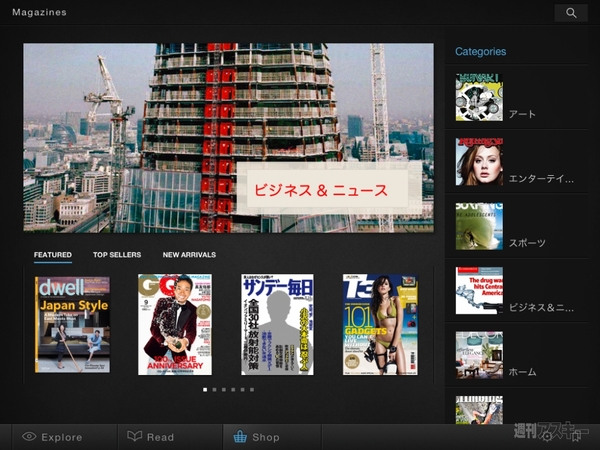
Task: Select the アート category thumbnail
Action: (x=479, y=98)
